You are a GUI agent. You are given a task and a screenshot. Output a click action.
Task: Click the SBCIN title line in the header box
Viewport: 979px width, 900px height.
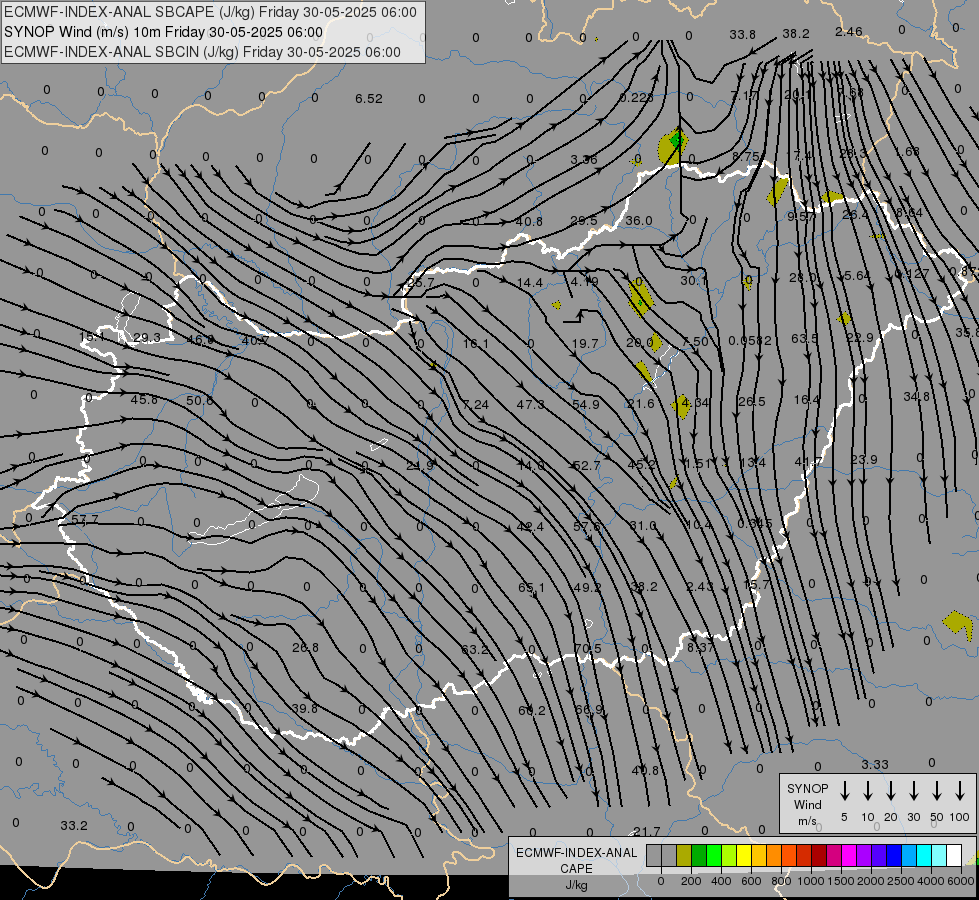click(x=202, y=52)
